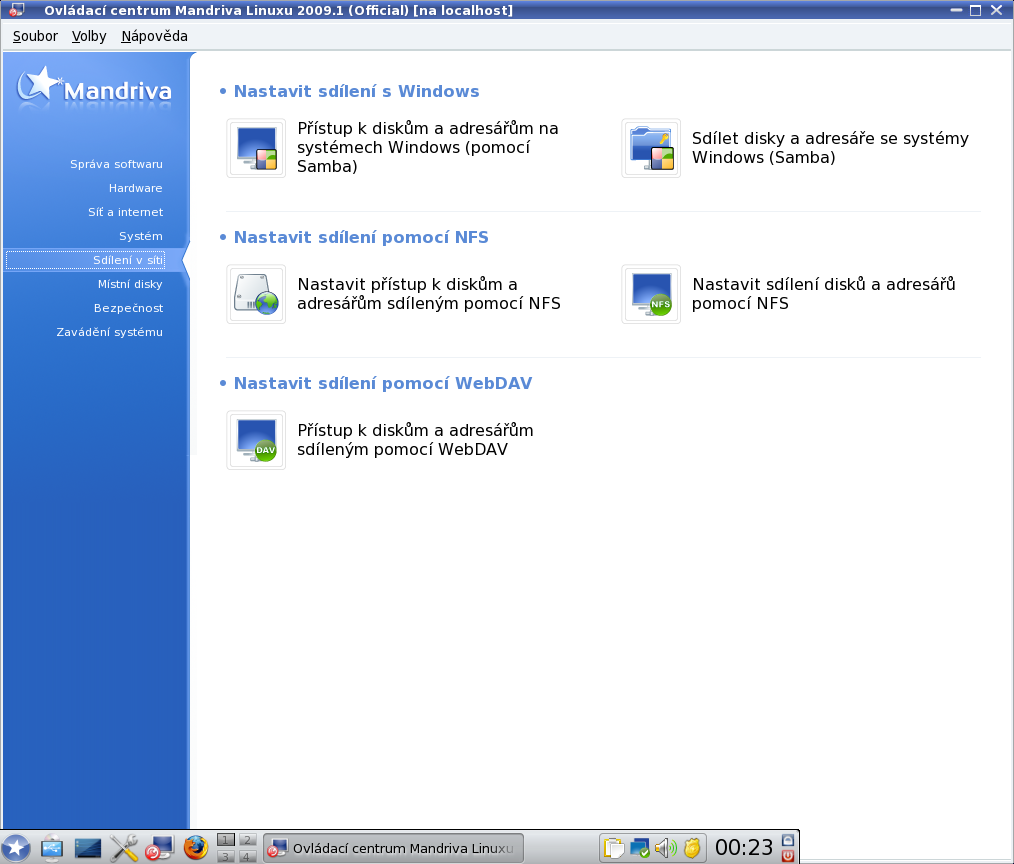Open NFS shared disk access icon
This screenshot has height=864, width=1014.
256,294
